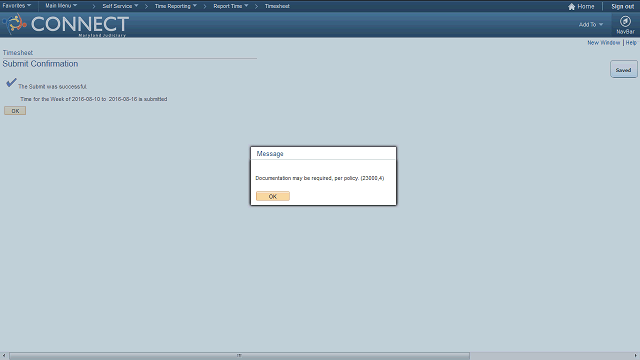
Task: Select the Timesheet breadcrumb item
Action: click(x=277, y=6)
